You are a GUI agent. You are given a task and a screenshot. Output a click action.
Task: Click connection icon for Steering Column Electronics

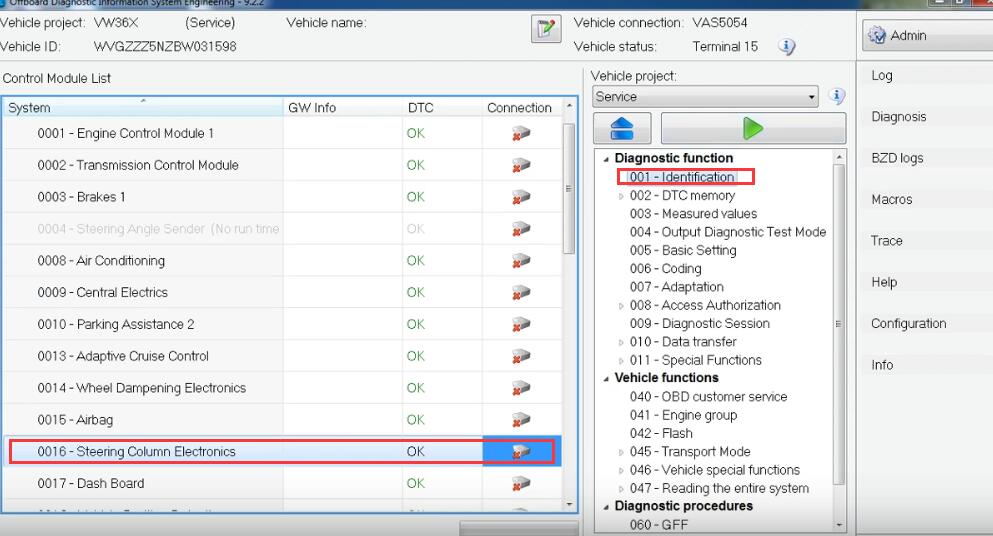point(521,452)
